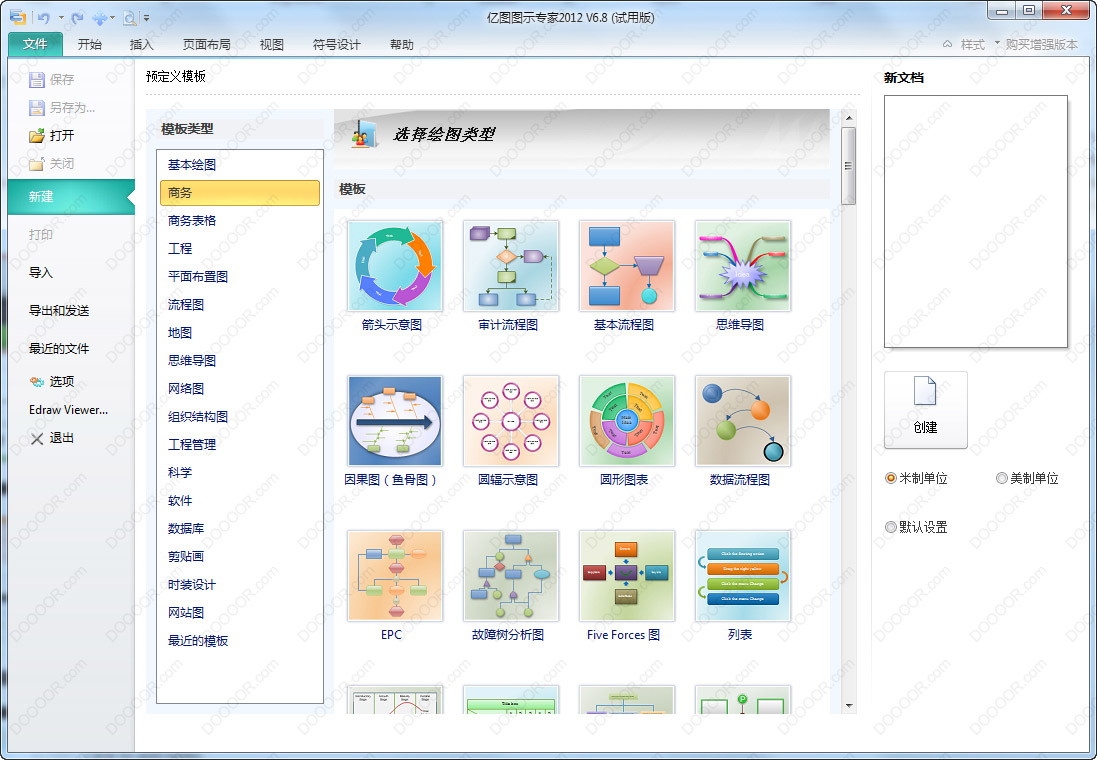1097x760 pixels.
Task: Choose the 圆形图表 template thumbnail
Action: [627, 421]
